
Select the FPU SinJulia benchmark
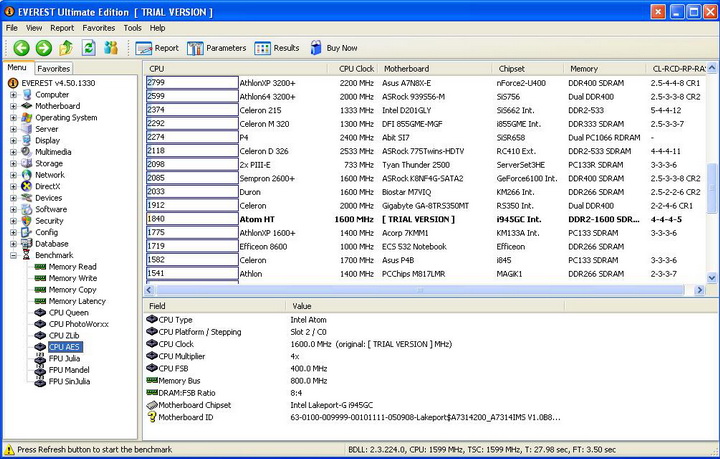coord(69,381)
